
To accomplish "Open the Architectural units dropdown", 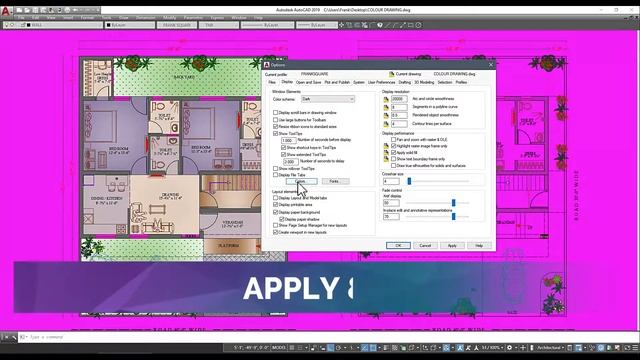I will point(550,348).
